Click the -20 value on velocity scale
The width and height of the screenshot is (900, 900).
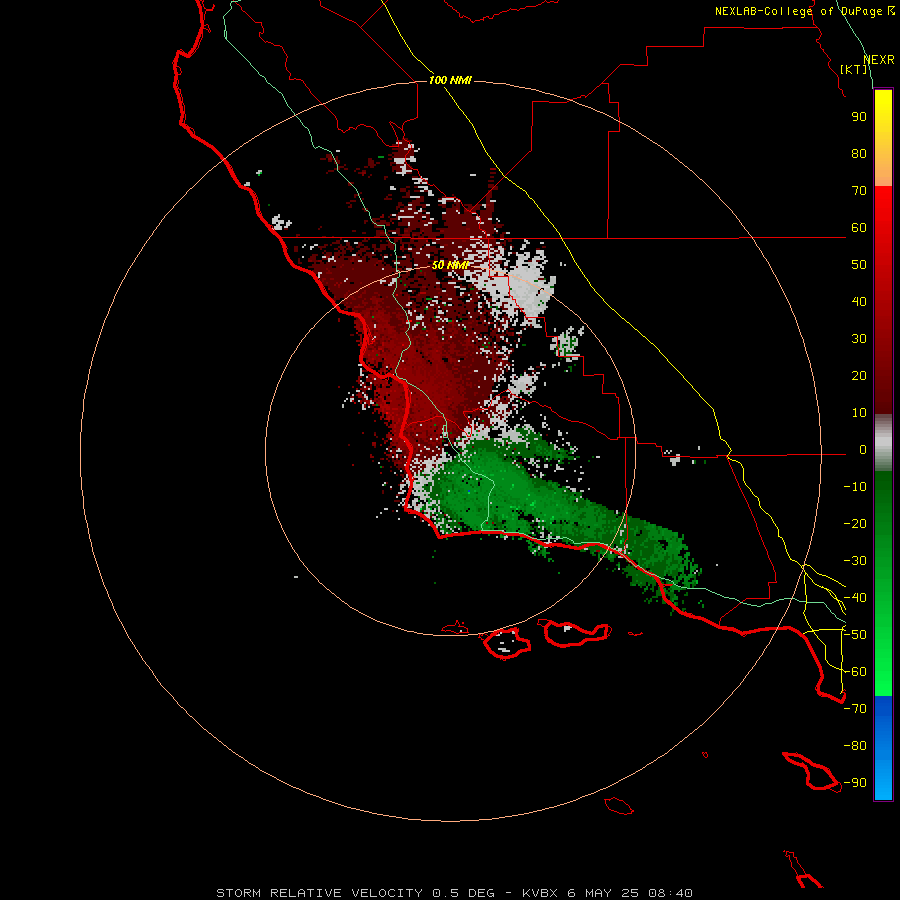pyautogui.click(x=855, y=524)
